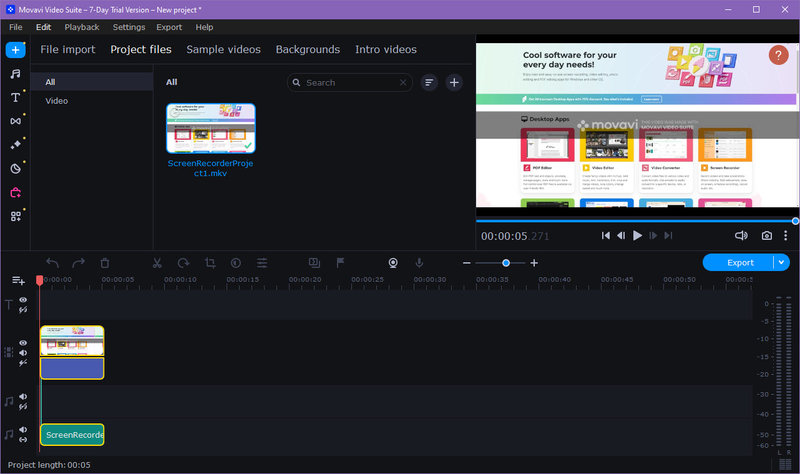Open the Edit menu
The height and width of the screenshot is (474, 800).
(x=43, y=27)
